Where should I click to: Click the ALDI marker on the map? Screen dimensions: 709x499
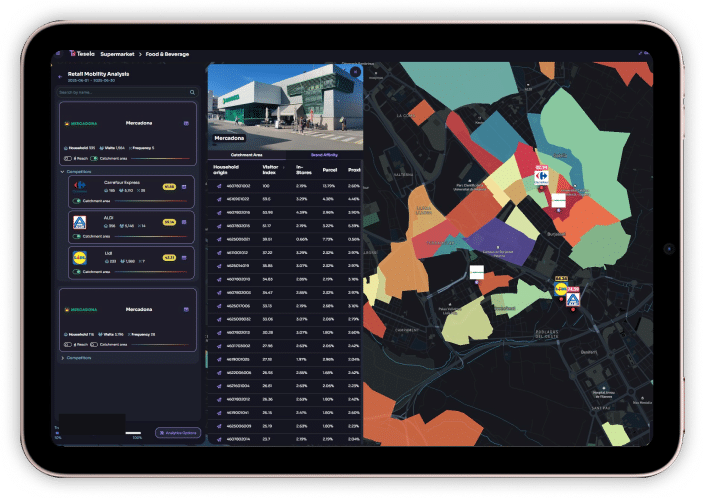[573, 299]
